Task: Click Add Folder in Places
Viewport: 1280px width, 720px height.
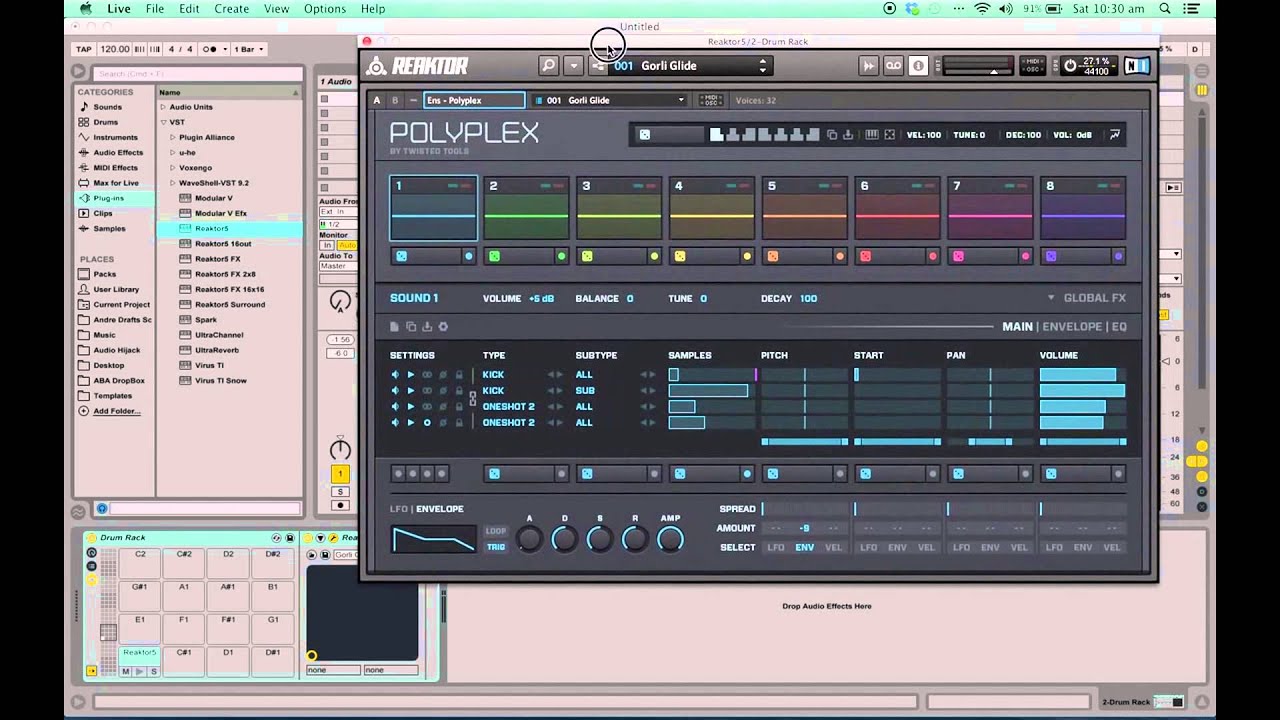Action: click(116, 411)
